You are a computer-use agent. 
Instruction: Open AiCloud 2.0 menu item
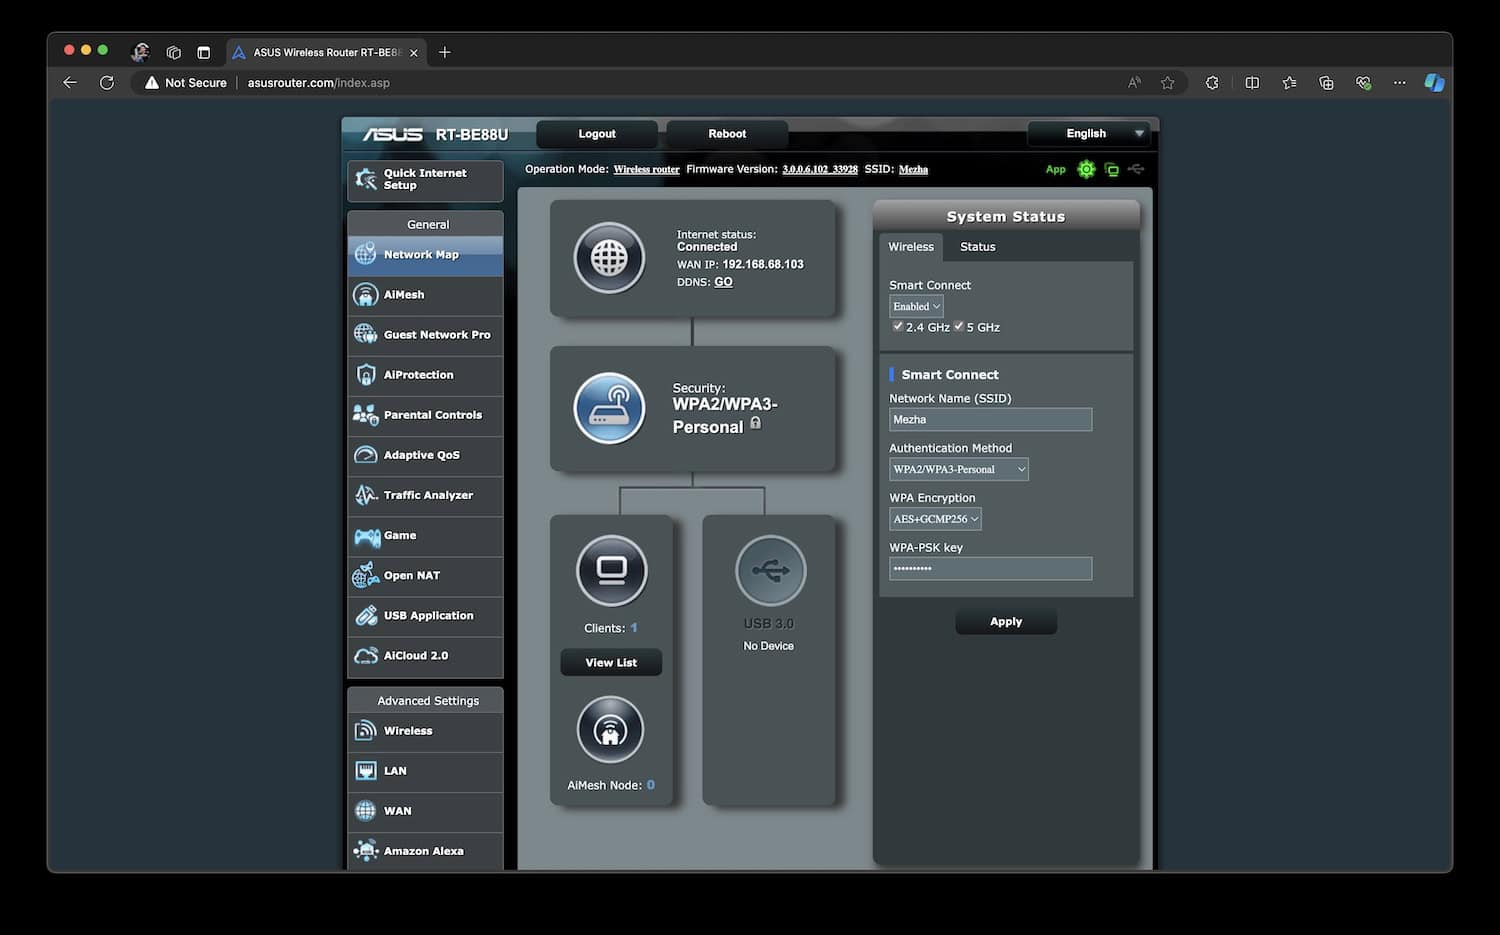click(425, 656)
